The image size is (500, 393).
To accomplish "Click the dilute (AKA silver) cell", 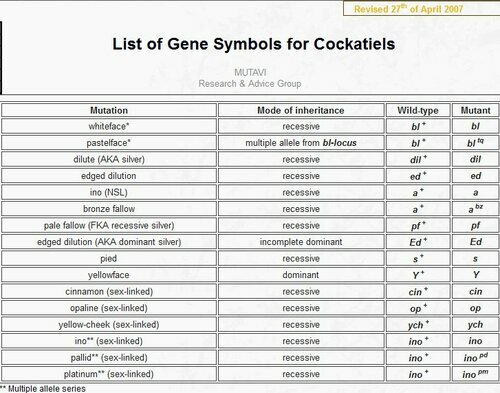I will (x=109, y=159).
